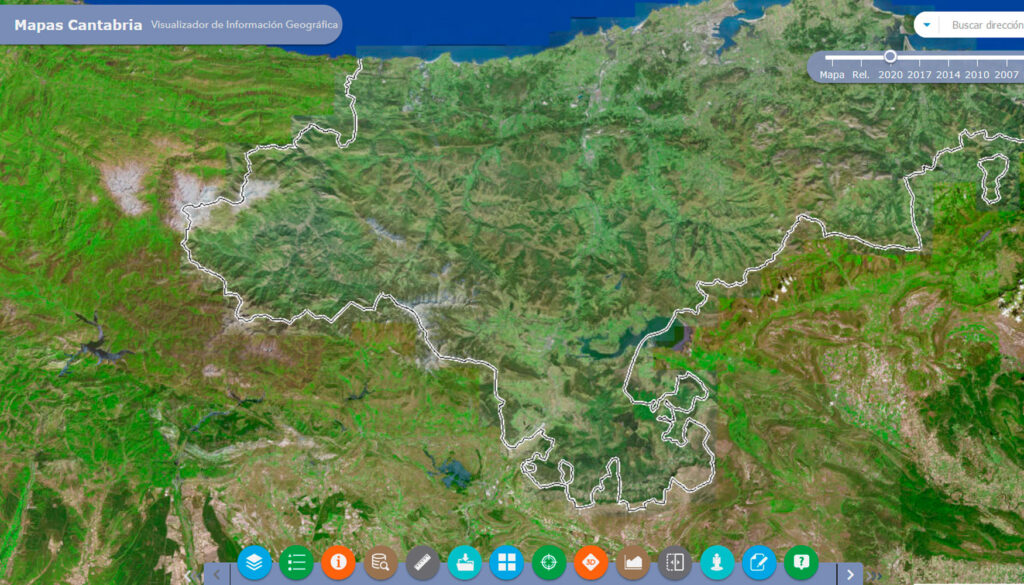
Task: Open the Download data tool
Action: click(466, 562)
